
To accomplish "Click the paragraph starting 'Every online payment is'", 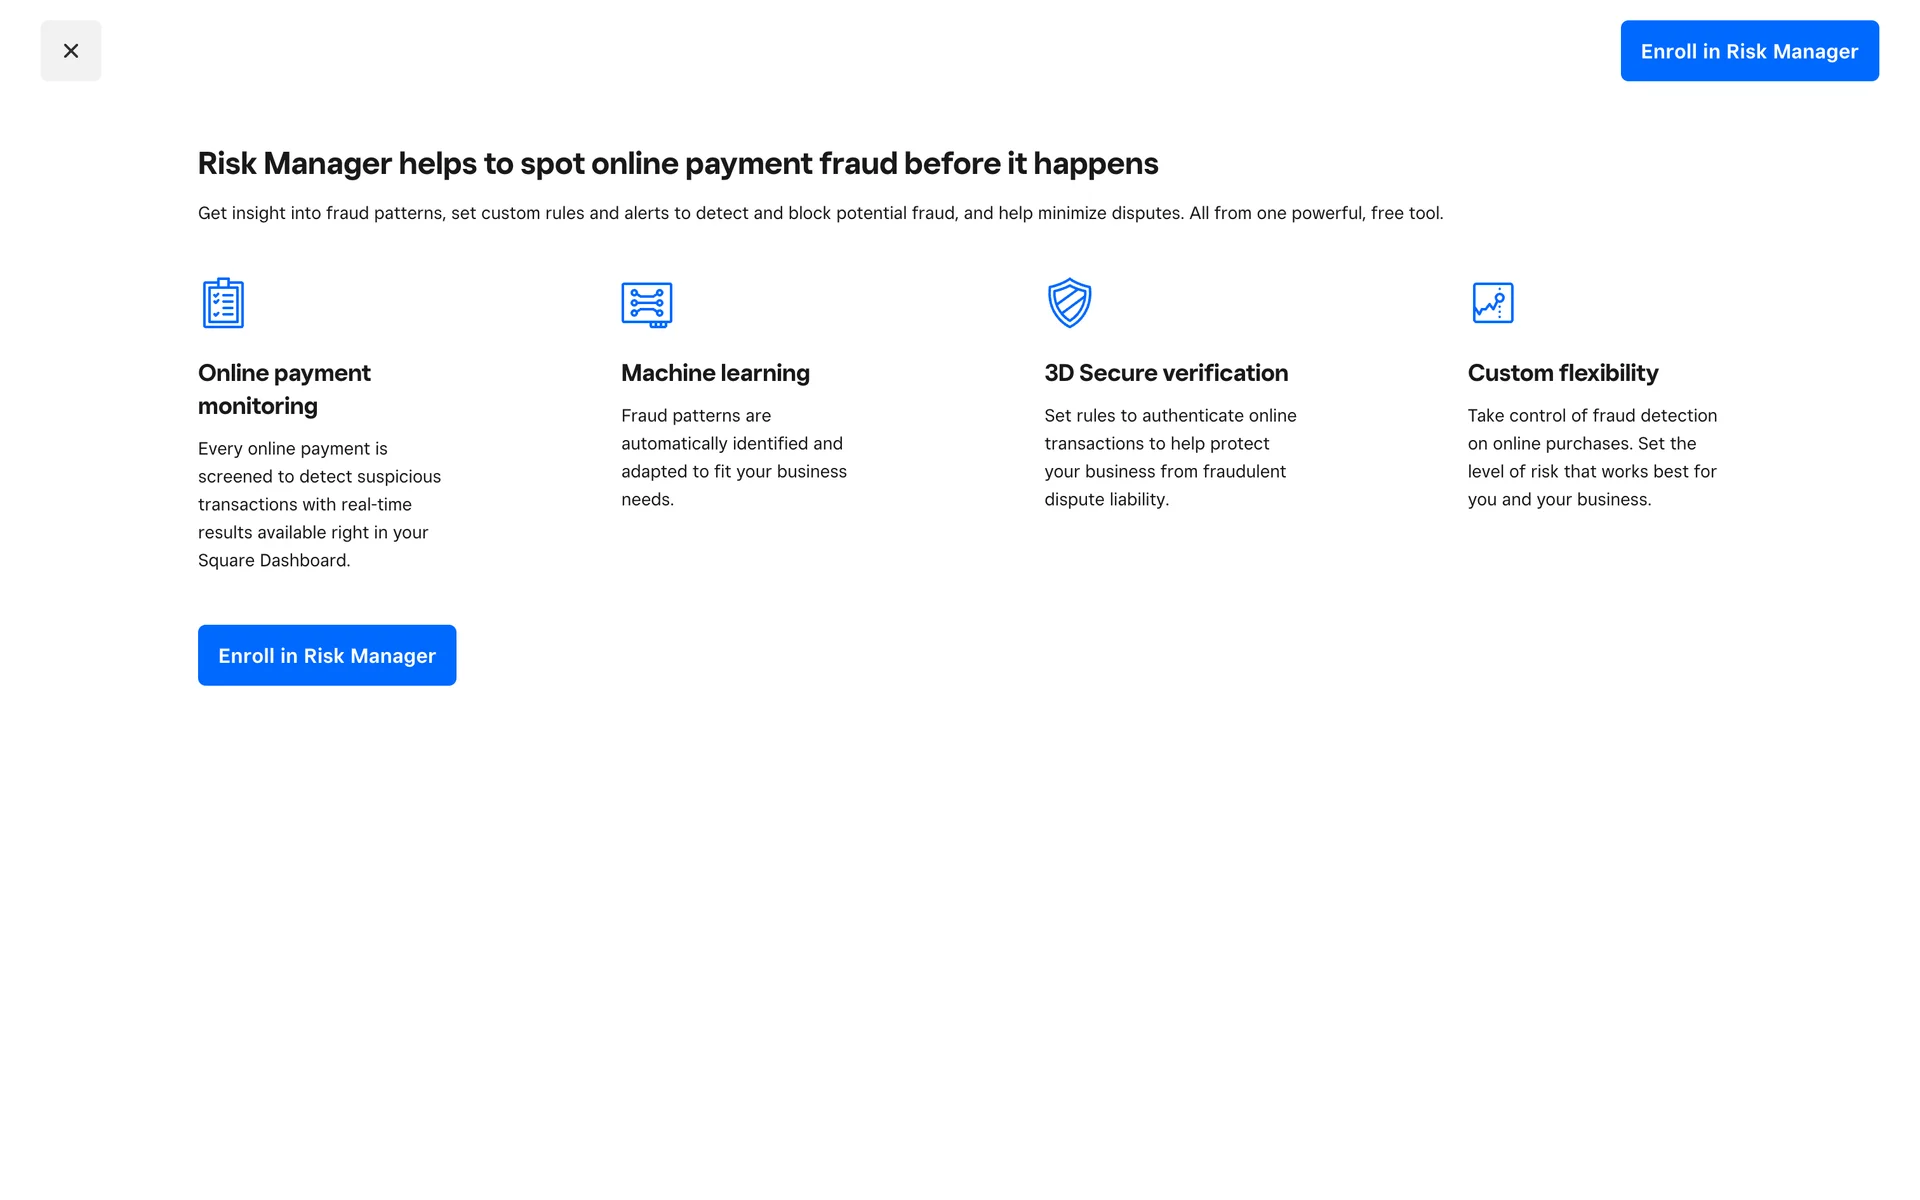I will [319, 504].
